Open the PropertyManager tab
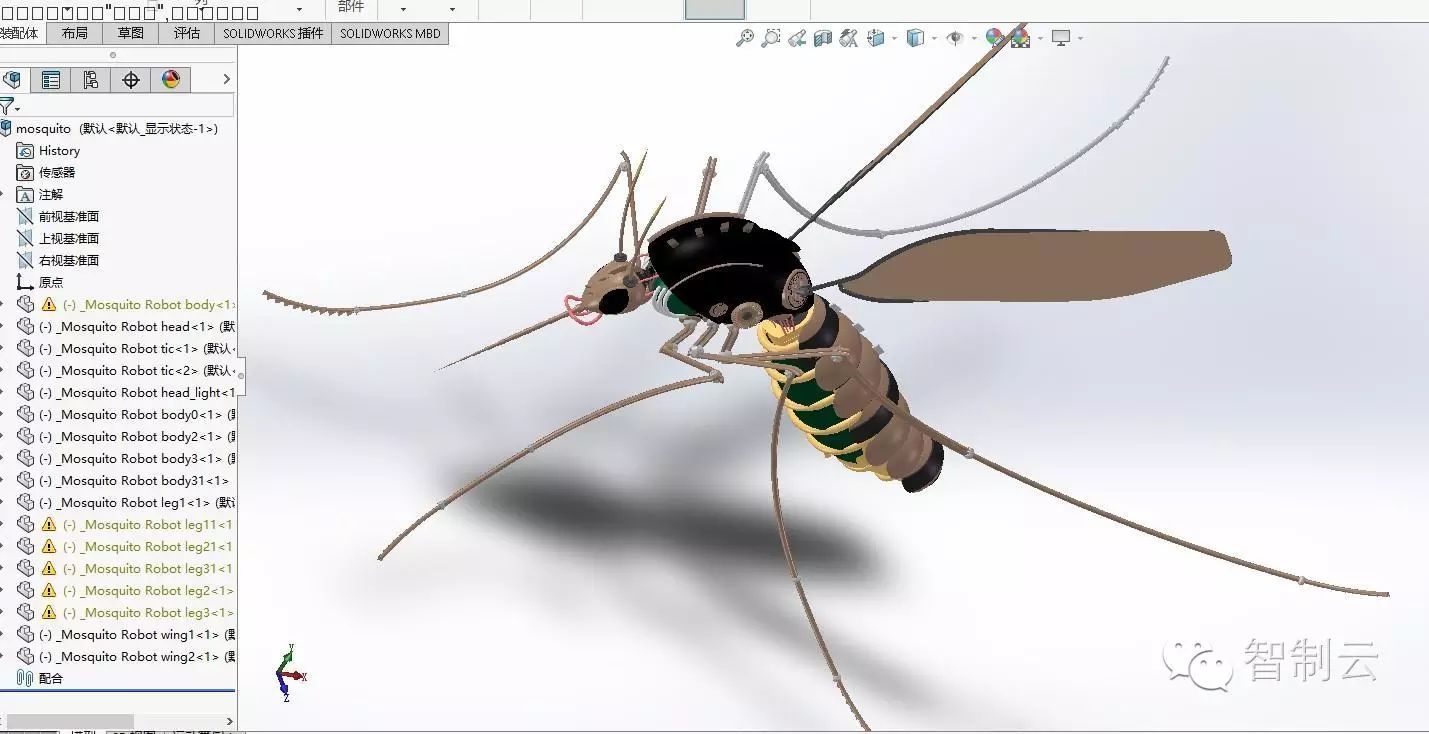1429x734 pixels. [x=51, y=80]
